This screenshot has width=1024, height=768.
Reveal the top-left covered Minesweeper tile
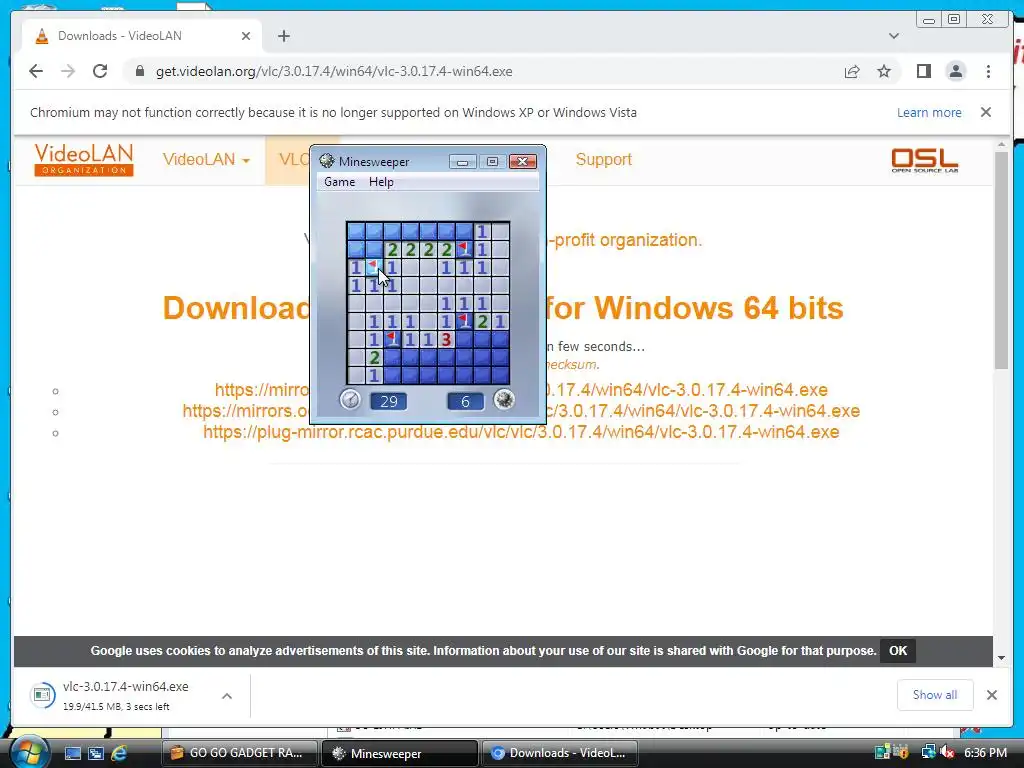356,231
